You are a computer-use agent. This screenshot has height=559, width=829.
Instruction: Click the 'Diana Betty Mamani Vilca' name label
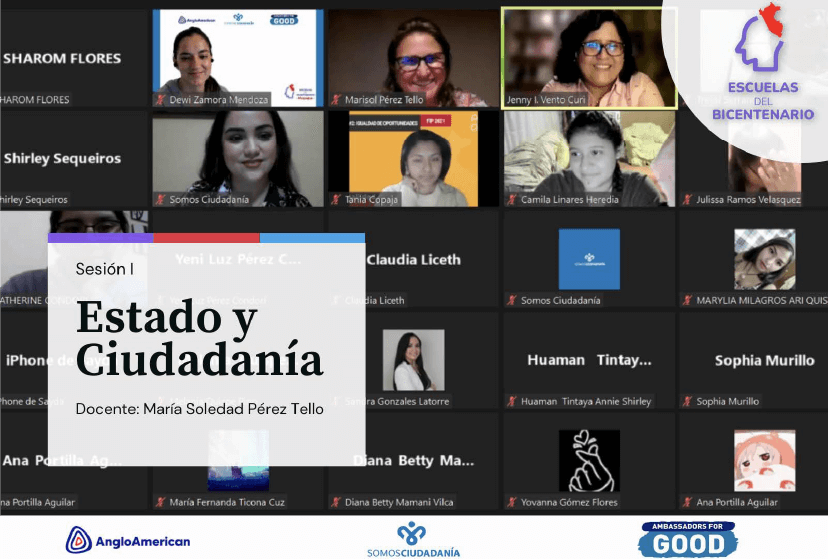pos(399,502)
